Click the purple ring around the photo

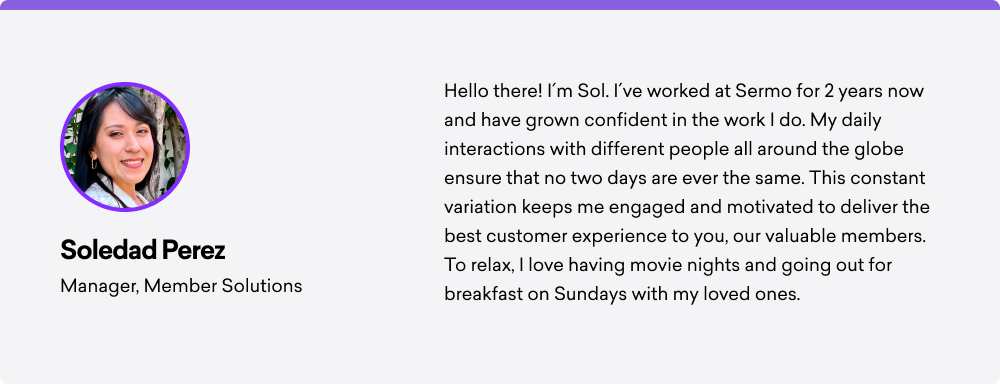pyautogui.click(x=125, y=84)
